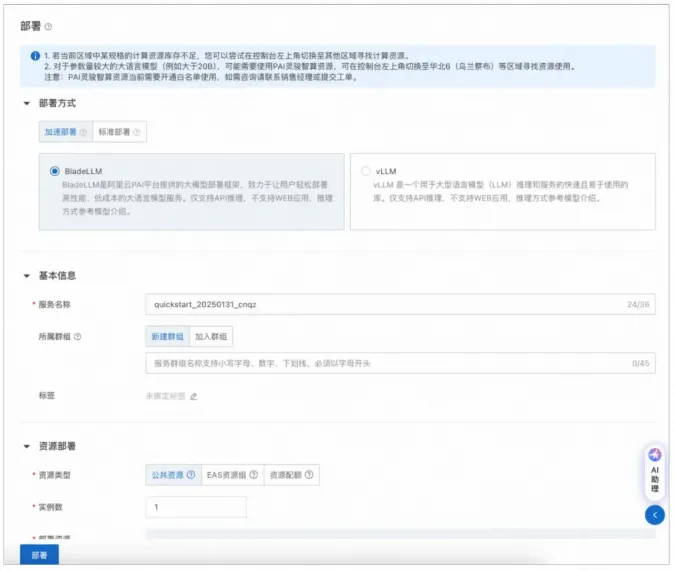
Task: Choose 公共资源 resource type
Action: click(173, 475)
